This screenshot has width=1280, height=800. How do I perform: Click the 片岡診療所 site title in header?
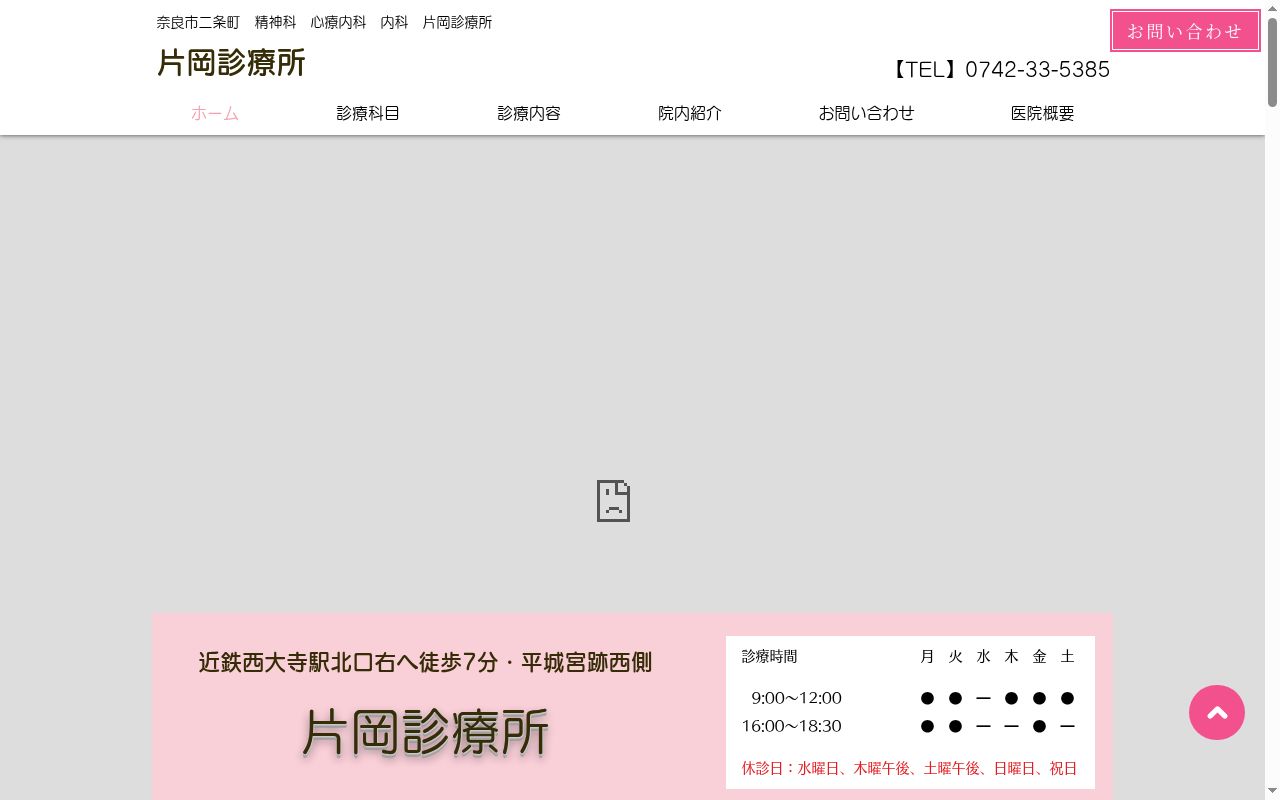(231, 63)
